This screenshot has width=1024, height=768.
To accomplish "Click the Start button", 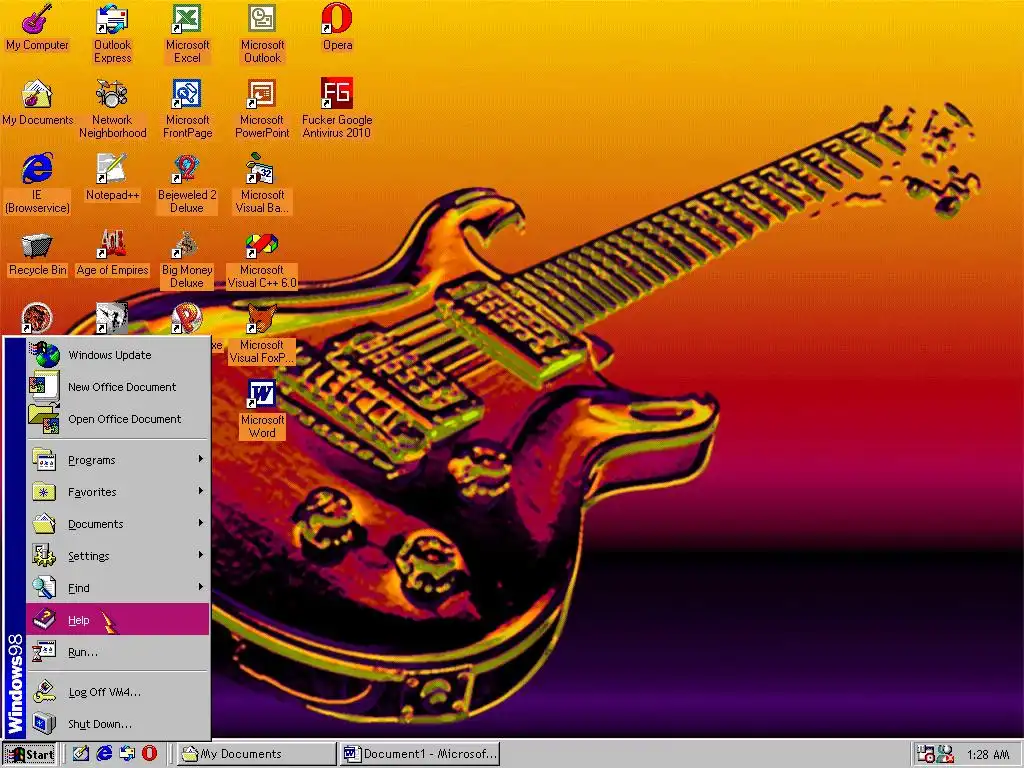I will [x=29, y=754].
